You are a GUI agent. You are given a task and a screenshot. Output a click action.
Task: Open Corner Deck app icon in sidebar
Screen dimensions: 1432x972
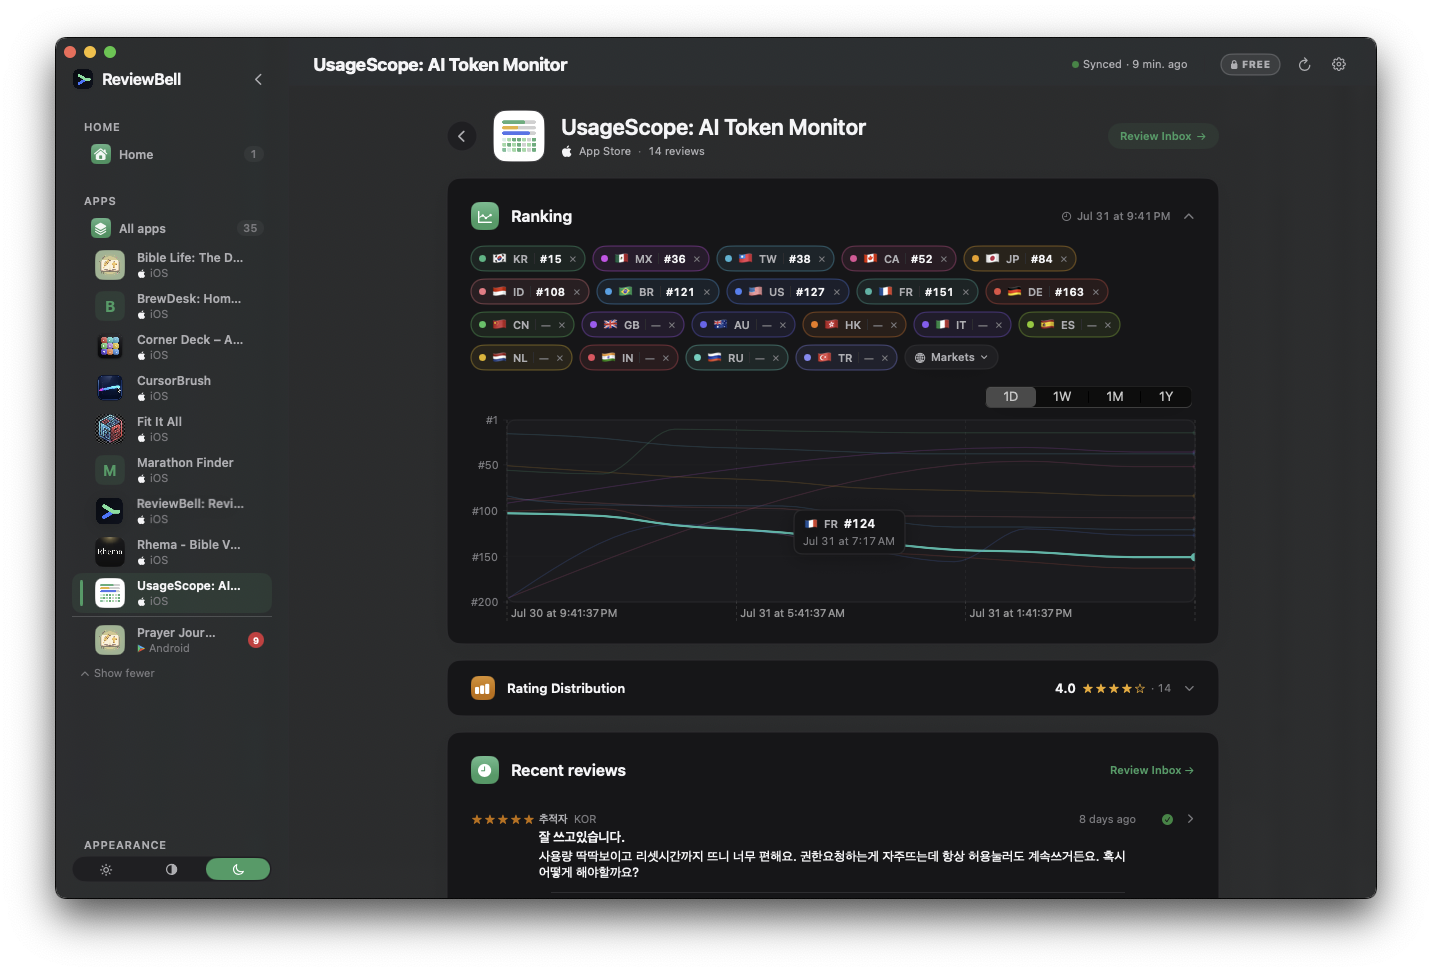tap(110, 347)
